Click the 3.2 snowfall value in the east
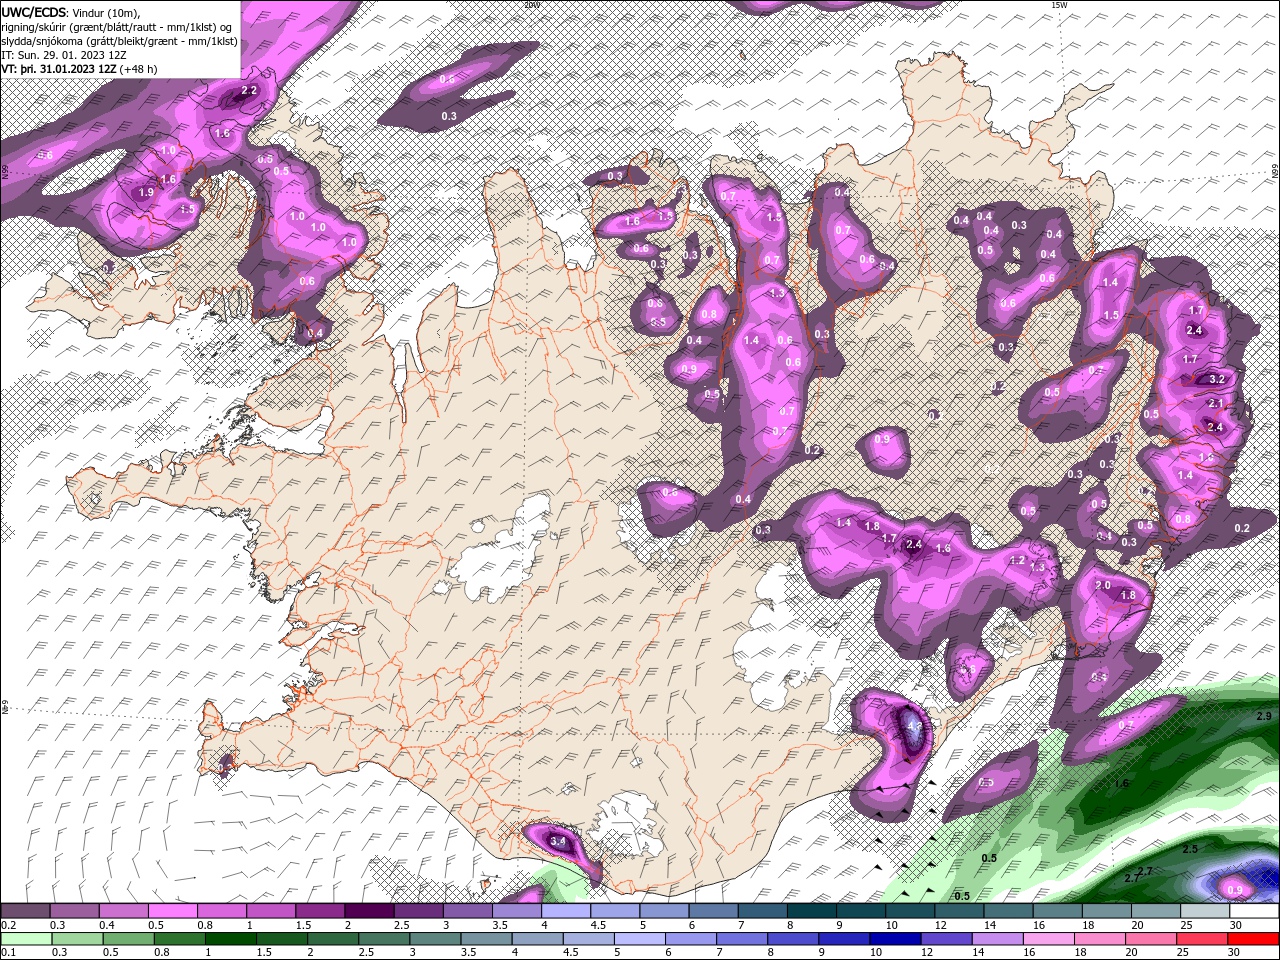Image resolution: width=1280 pixels, height=960 pixels. (1217, 380)
